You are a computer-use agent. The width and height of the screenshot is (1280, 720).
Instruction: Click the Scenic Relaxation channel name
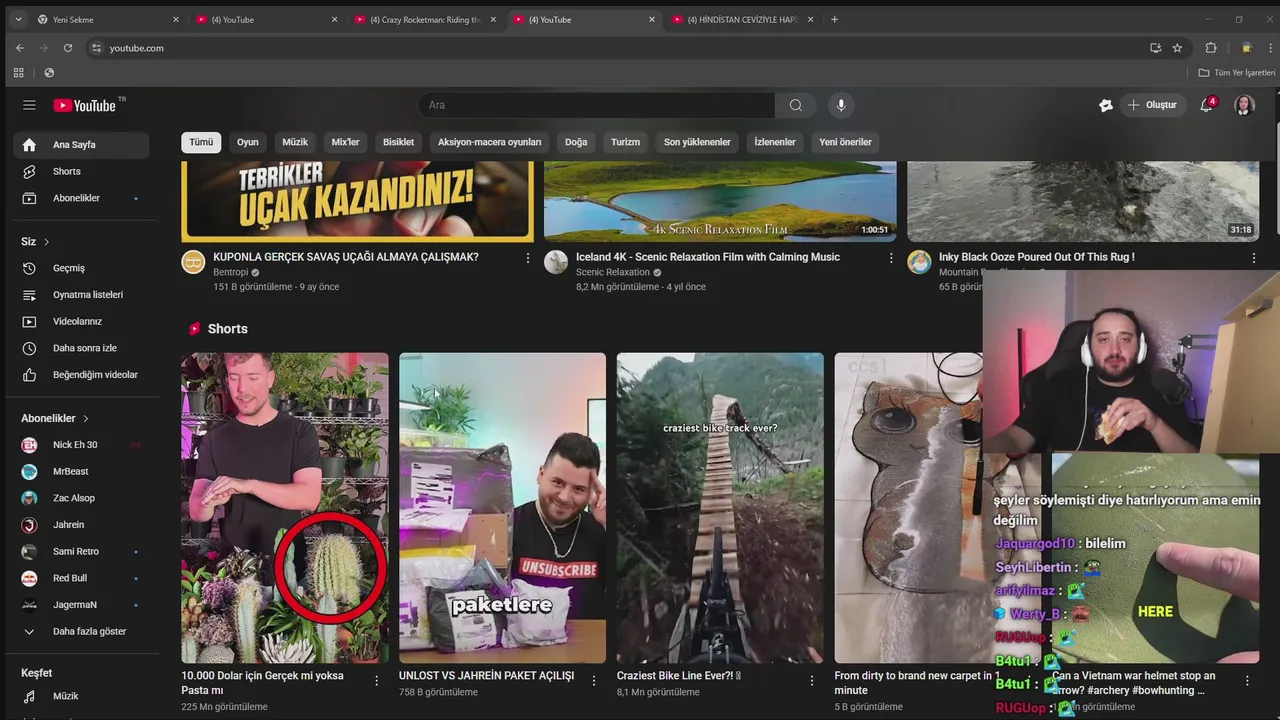tap(613, 272)
